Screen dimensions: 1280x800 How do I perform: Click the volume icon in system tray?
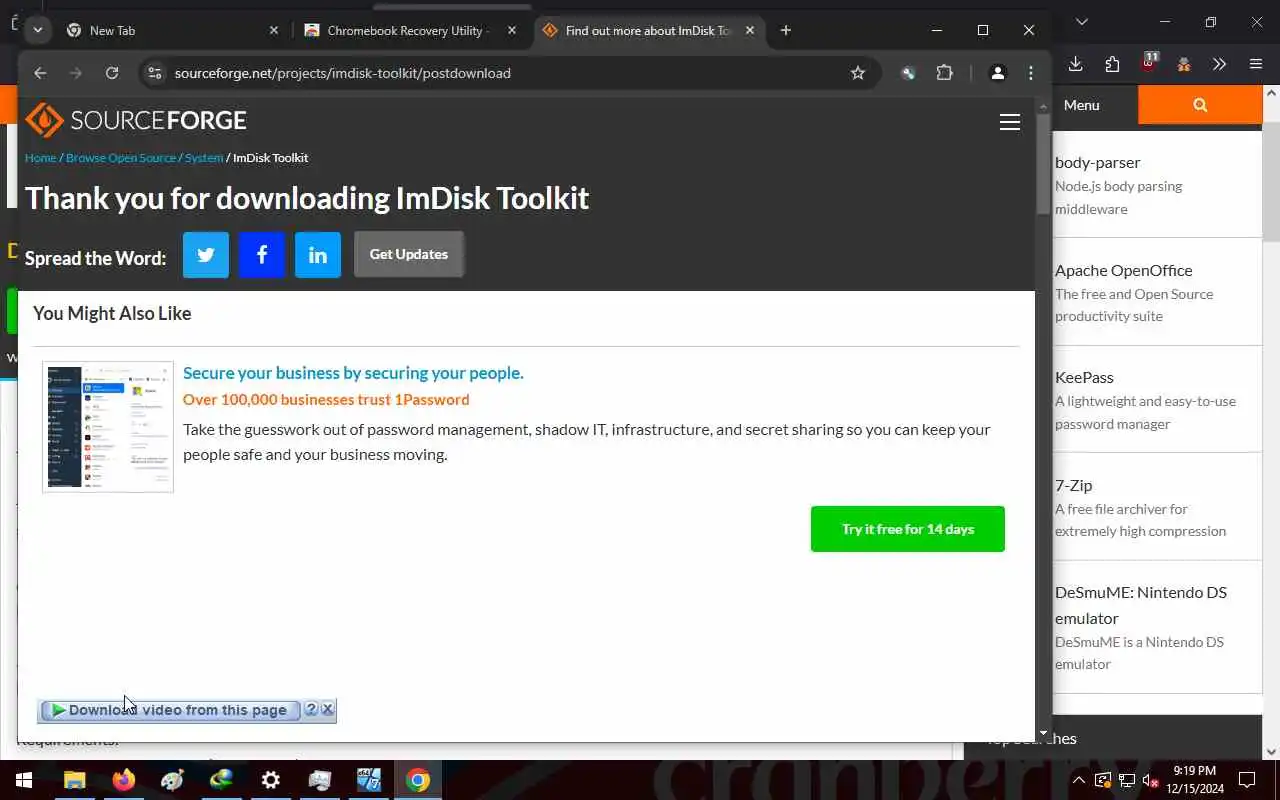(x=1150, y=780)
